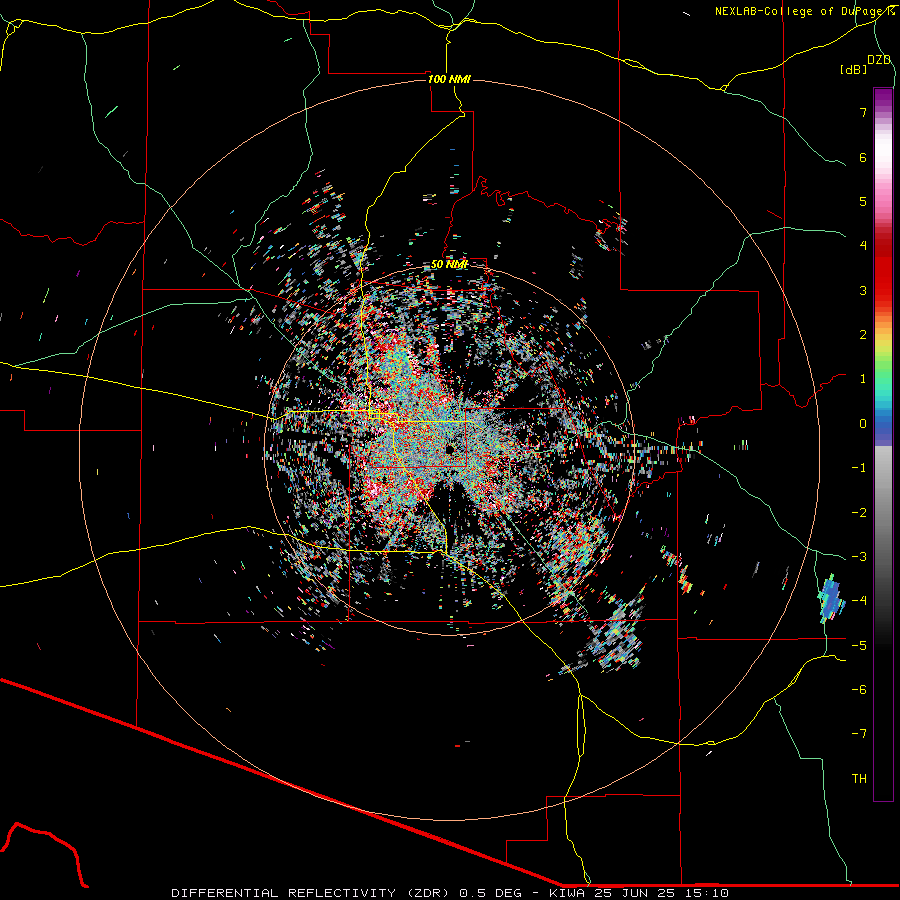Image resolution: width=900 pixels, height=900 pixels.
Task: Click the '0.5 DEG' elevation text
Action: click(x=490, y=893)
